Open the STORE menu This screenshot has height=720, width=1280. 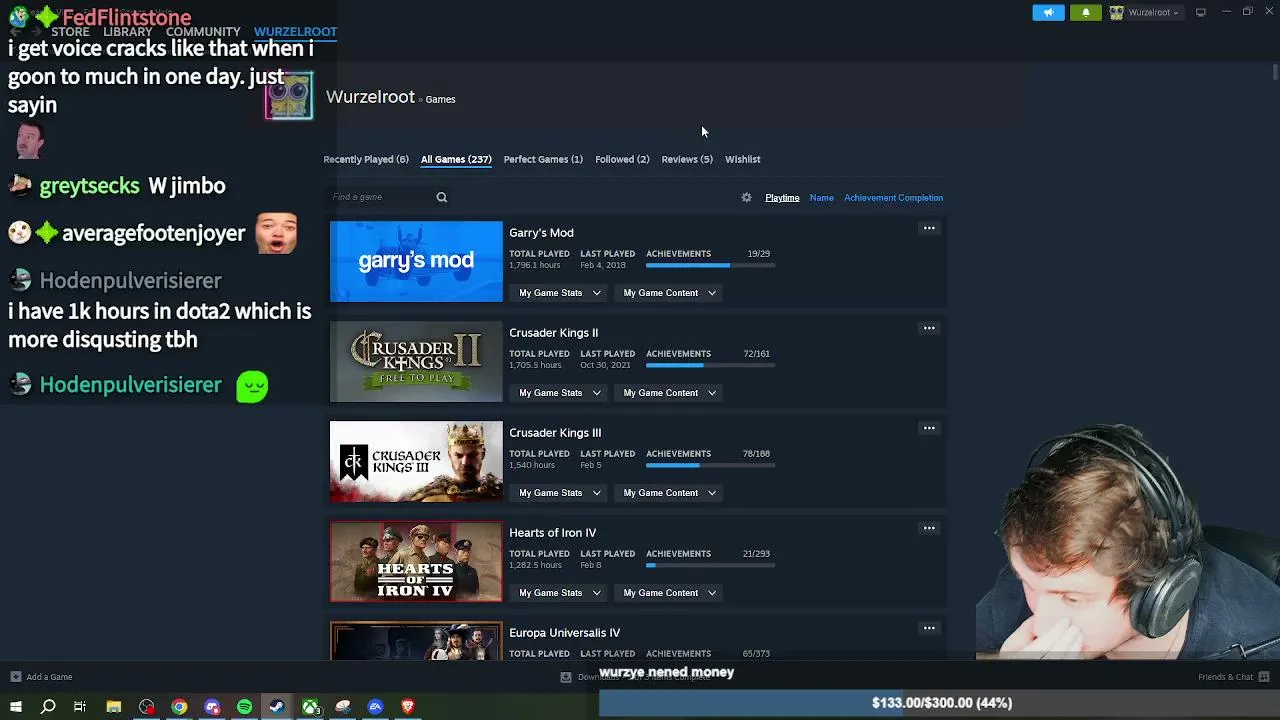[70, 32]
